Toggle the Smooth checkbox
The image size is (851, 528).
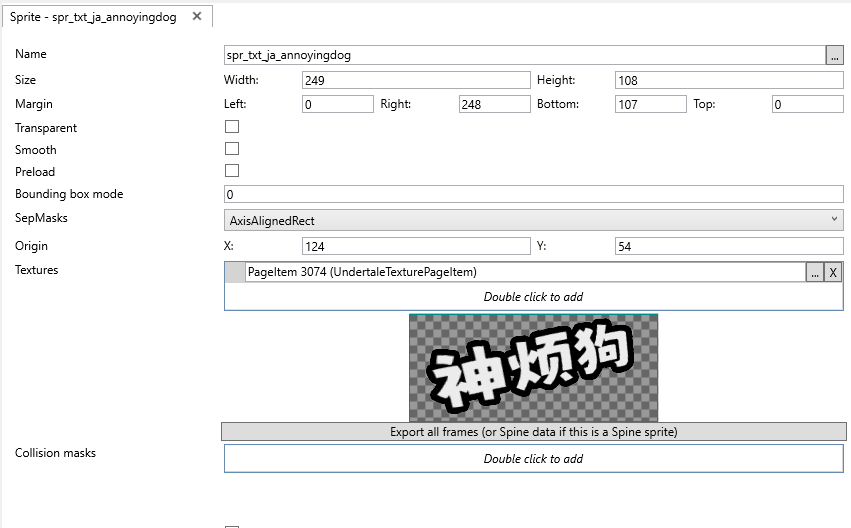[232, 149]
